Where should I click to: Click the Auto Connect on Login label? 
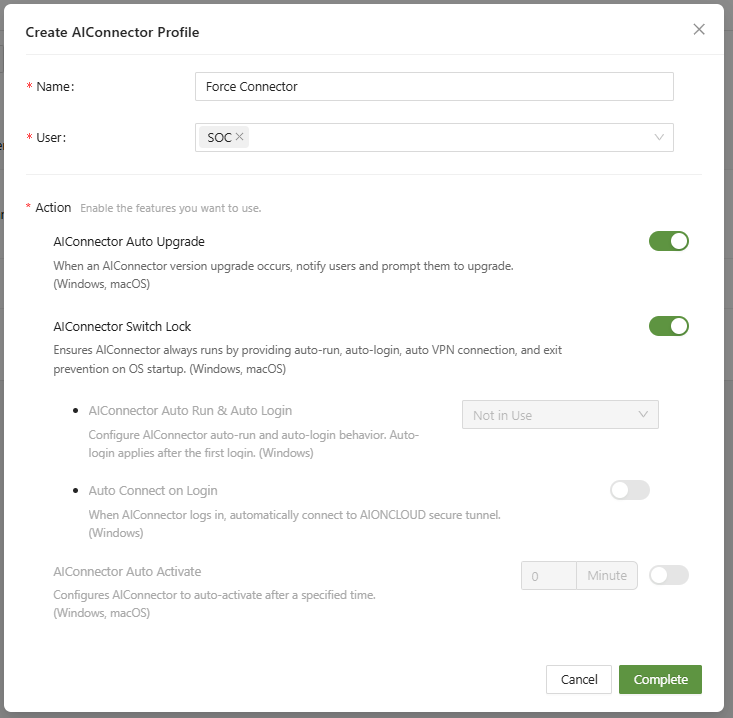click(x=153, y=491)
